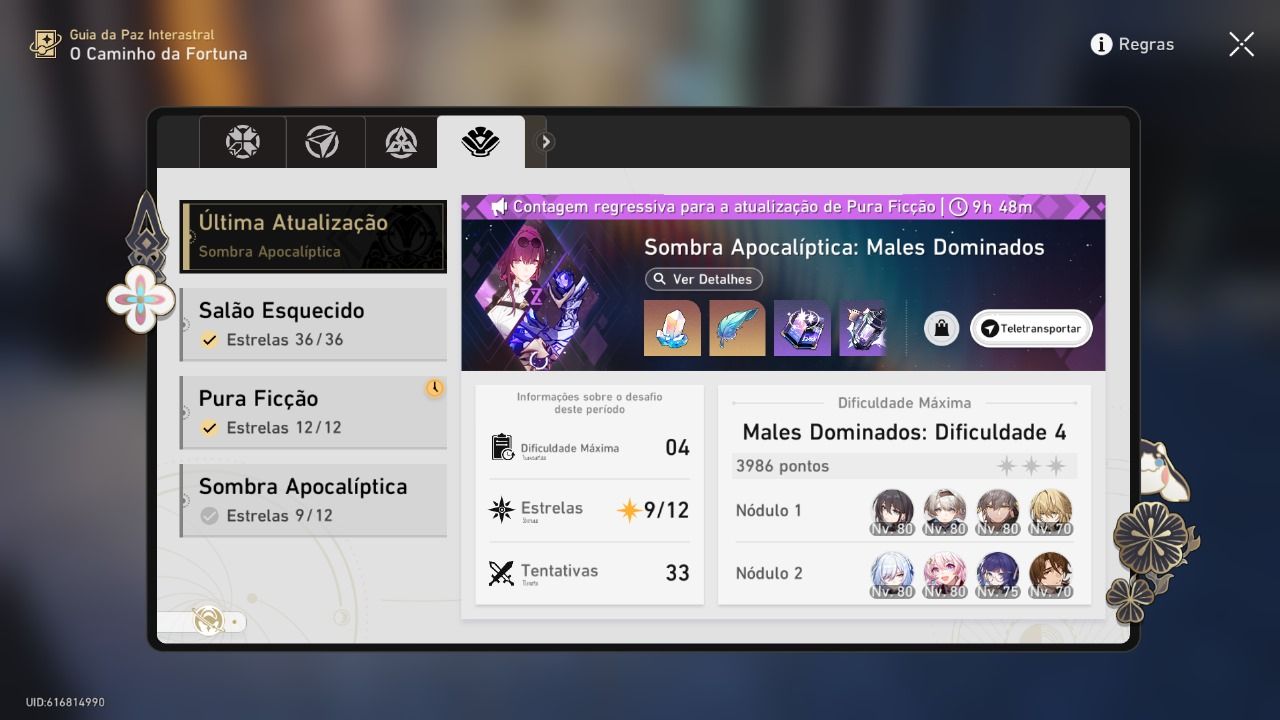Screen dimensions: 1280x720
Task: View the blue feather reward icon
Action: tap(737, 327)
